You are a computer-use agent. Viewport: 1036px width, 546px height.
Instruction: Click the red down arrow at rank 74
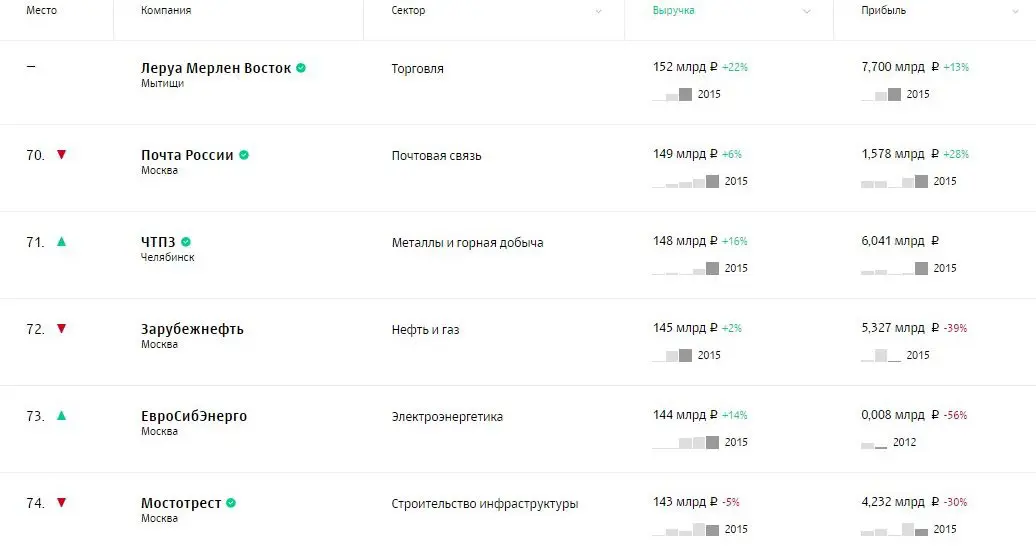click(61, 503)
